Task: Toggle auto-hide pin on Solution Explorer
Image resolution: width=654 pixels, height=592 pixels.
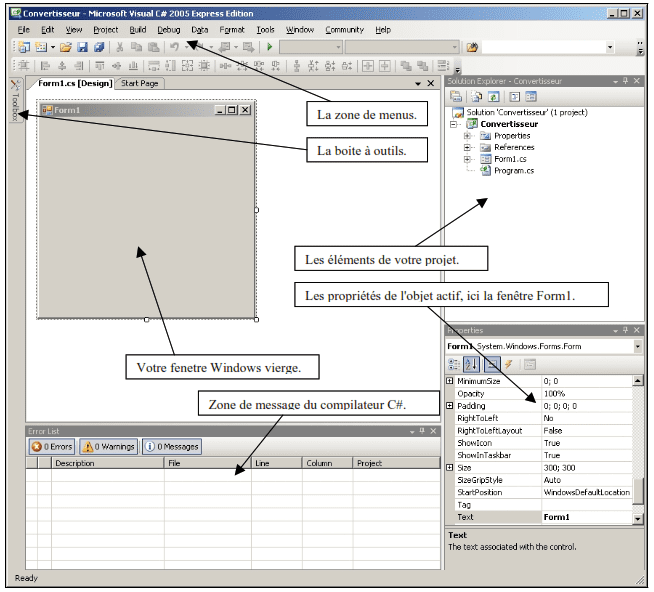Action: tap(625, 81)
